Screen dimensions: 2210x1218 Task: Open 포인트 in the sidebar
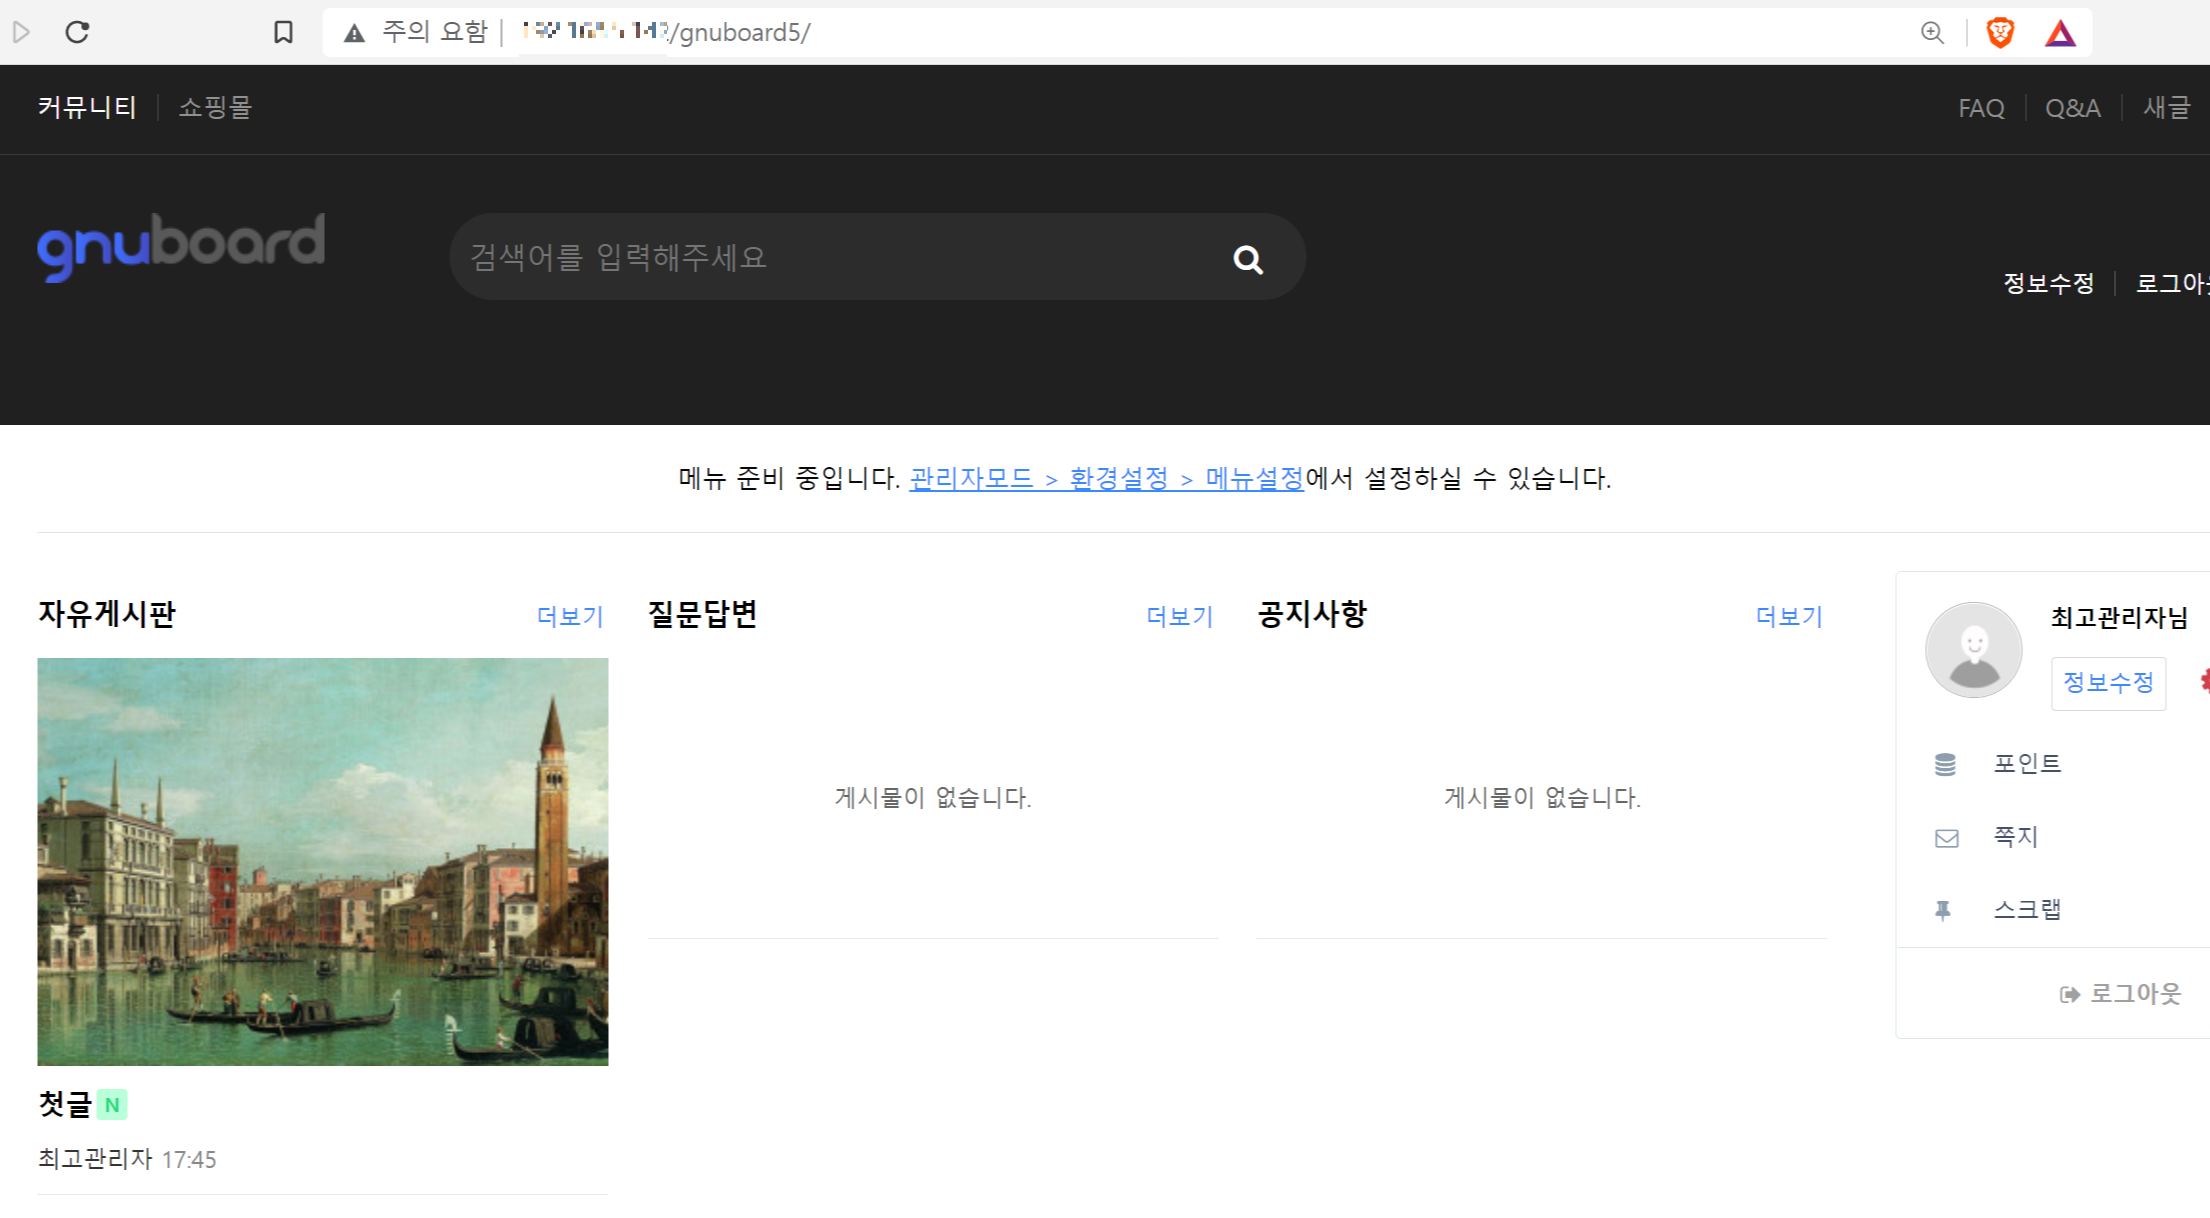click(2027, 764)
